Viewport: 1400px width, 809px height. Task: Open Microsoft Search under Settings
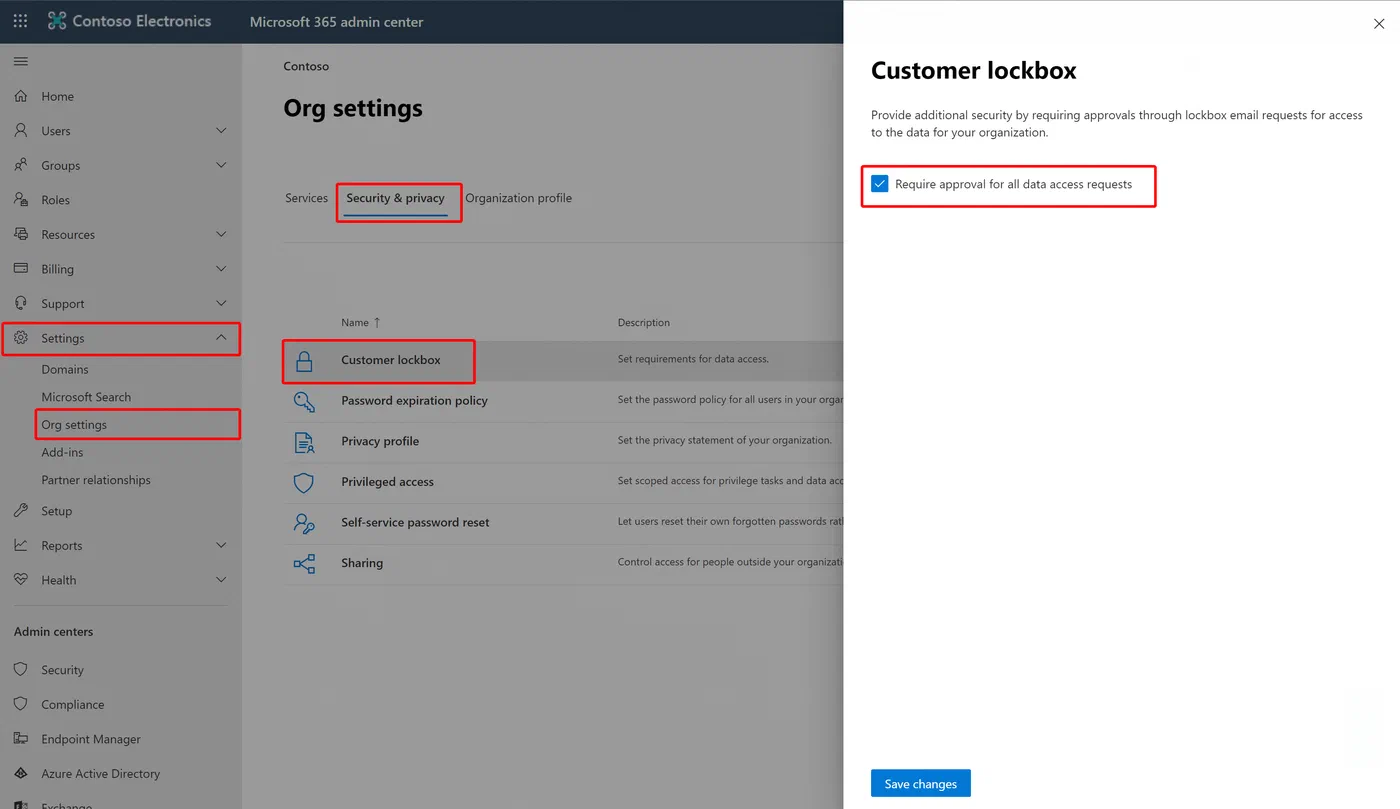coord(86,397)
